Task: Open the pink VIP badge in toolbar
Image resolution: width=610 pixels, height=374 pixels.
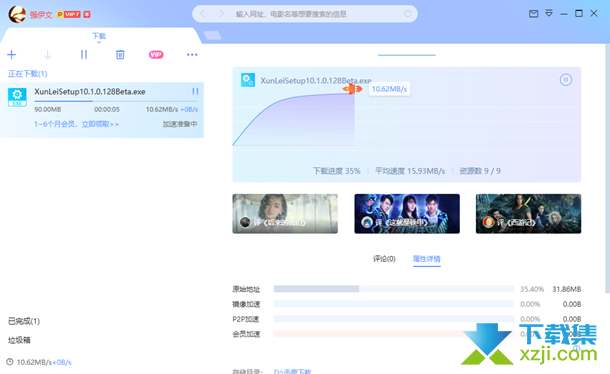Action: 156,54
